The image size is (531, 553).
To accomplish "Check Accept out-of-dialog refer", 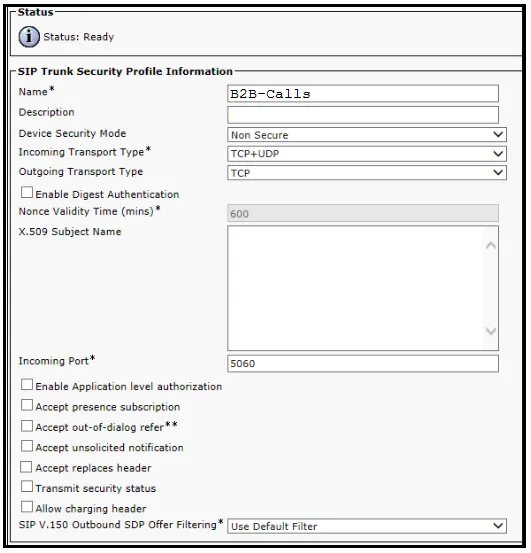I will [x=27, y=426].
